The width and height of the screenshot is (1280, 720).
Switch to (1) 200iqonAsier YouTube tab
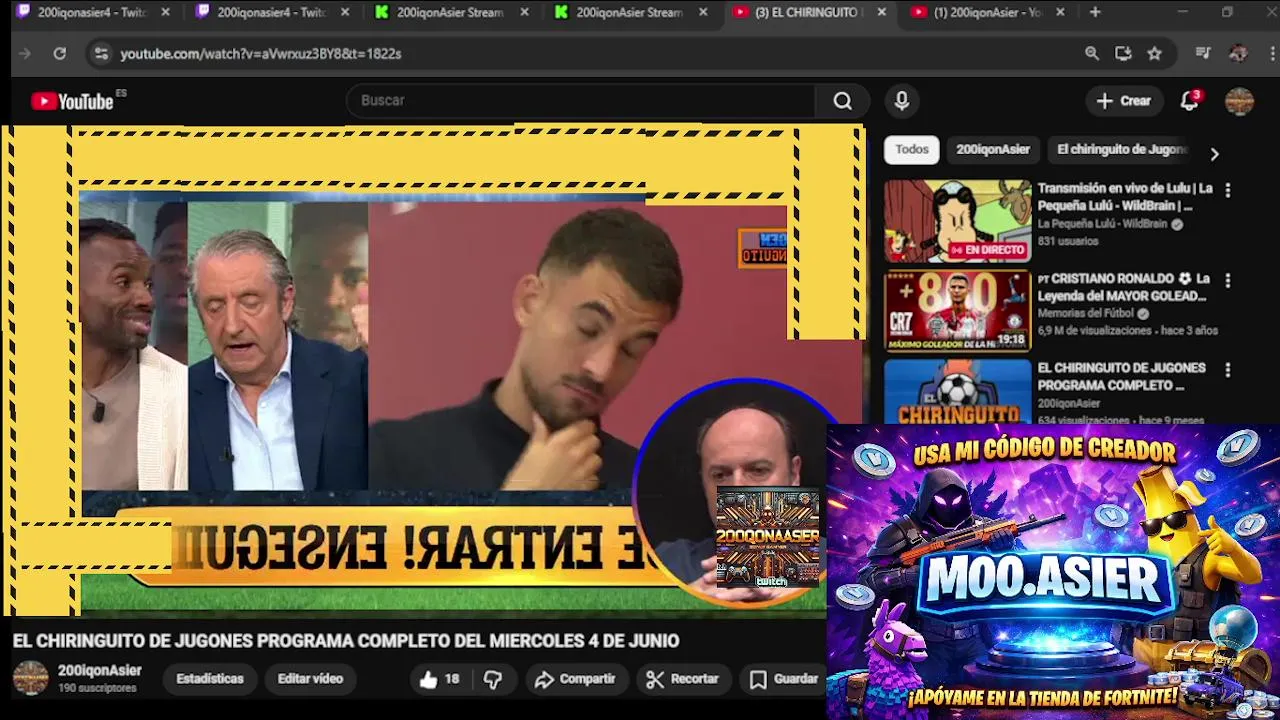click(987, 13)
